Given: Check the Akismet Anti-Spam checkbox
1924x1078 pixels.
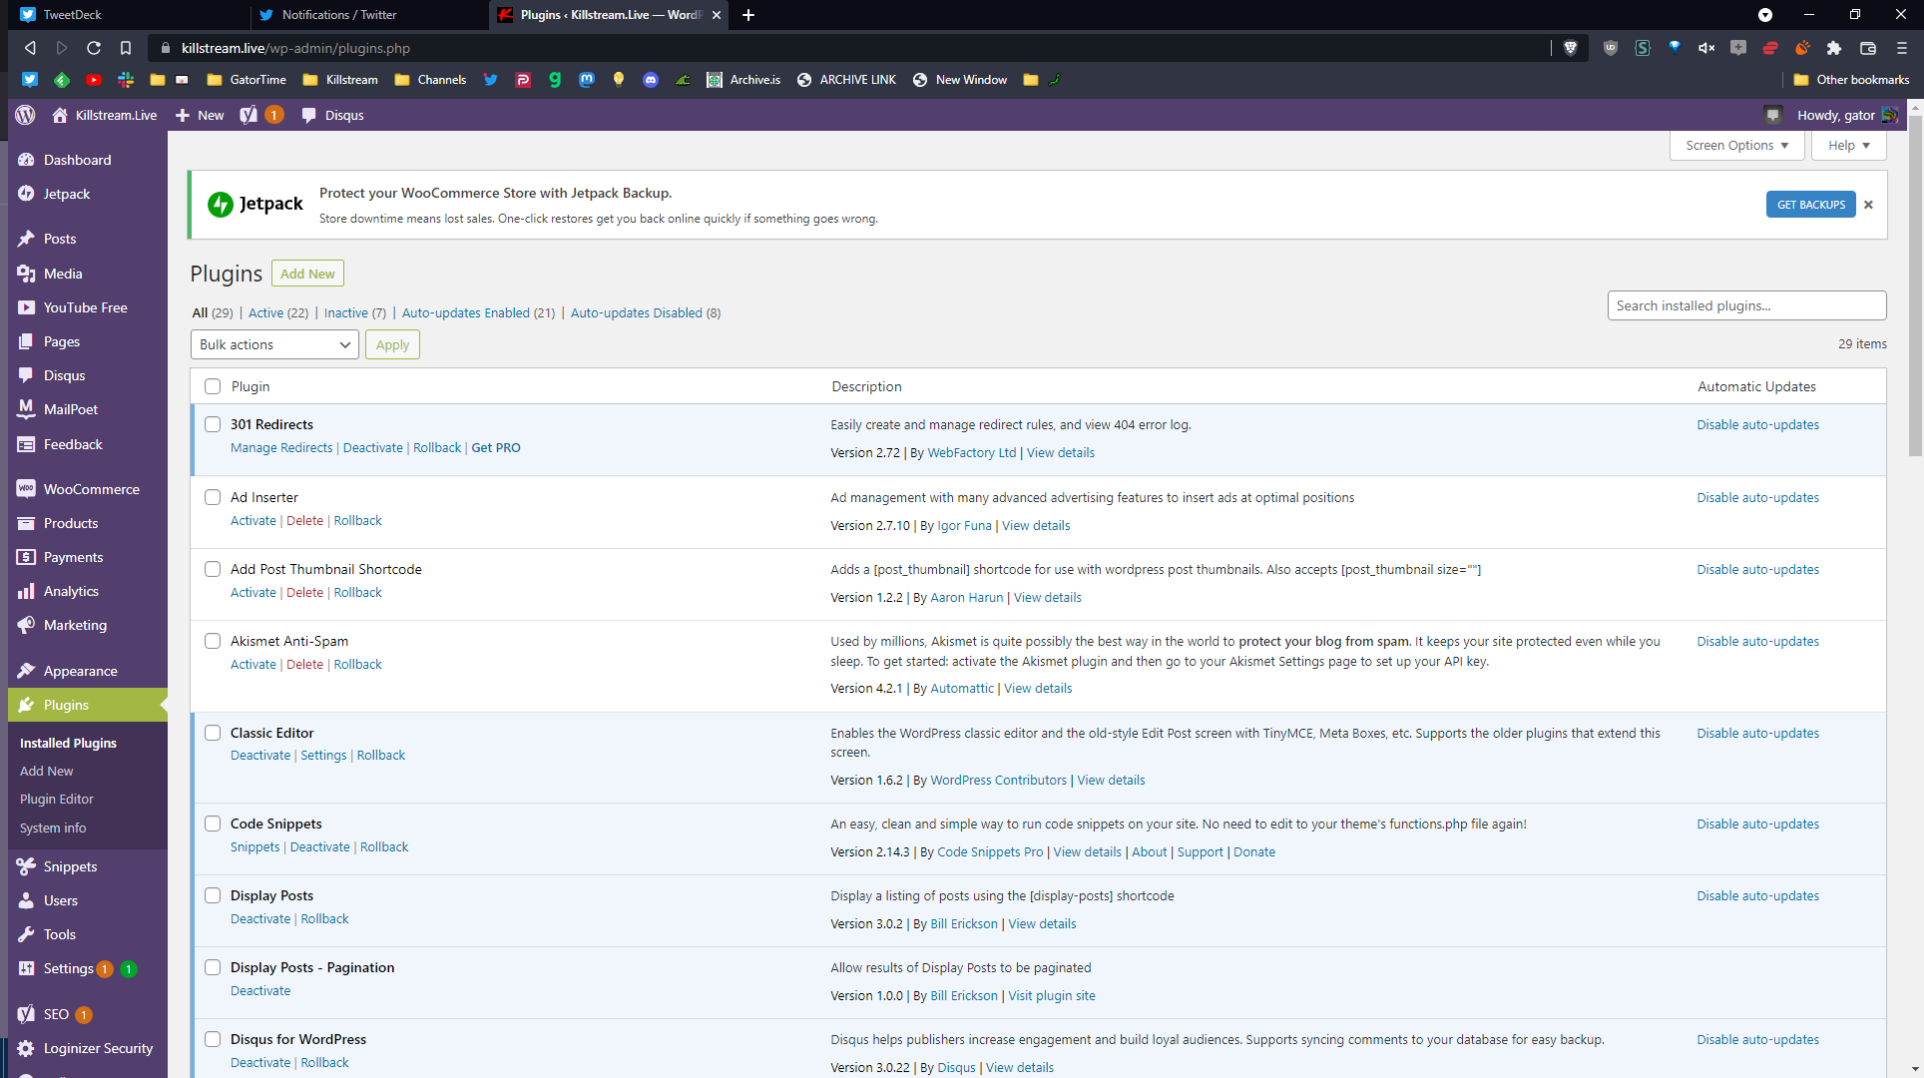Looking at the screenshot, I should 212,641.
